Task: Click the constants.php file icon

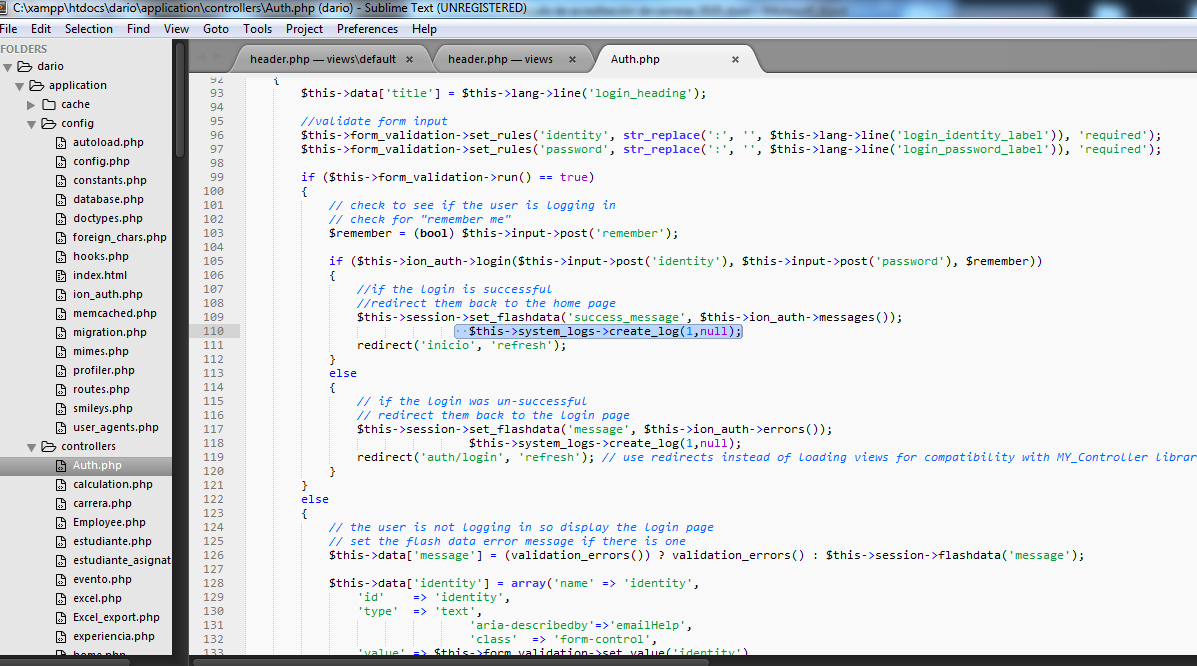Action: tap(61, 181)
